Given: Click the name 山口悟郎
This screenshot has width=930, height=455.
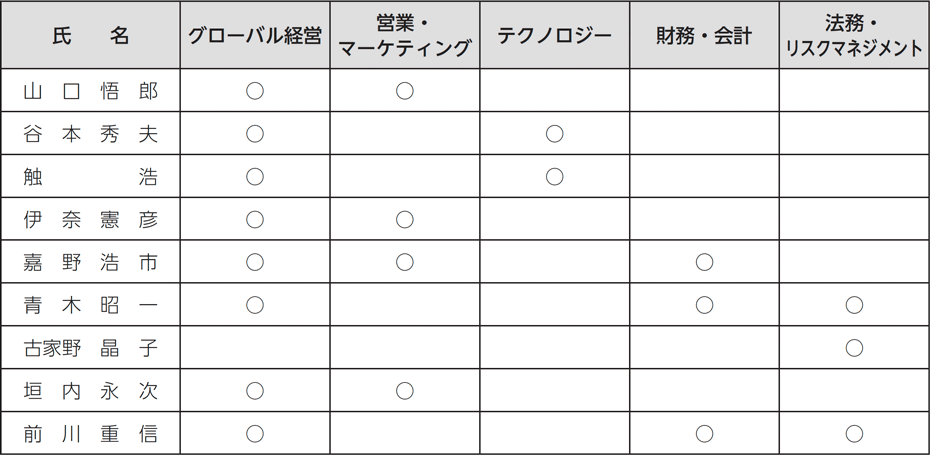Looking at the screenshot, I should 90,91.
